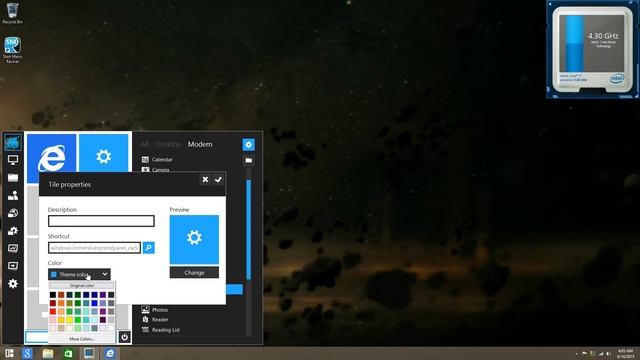Click the network icon in the sidebar
This screenshot has width=640, height=360.
[x=13, y=196]
